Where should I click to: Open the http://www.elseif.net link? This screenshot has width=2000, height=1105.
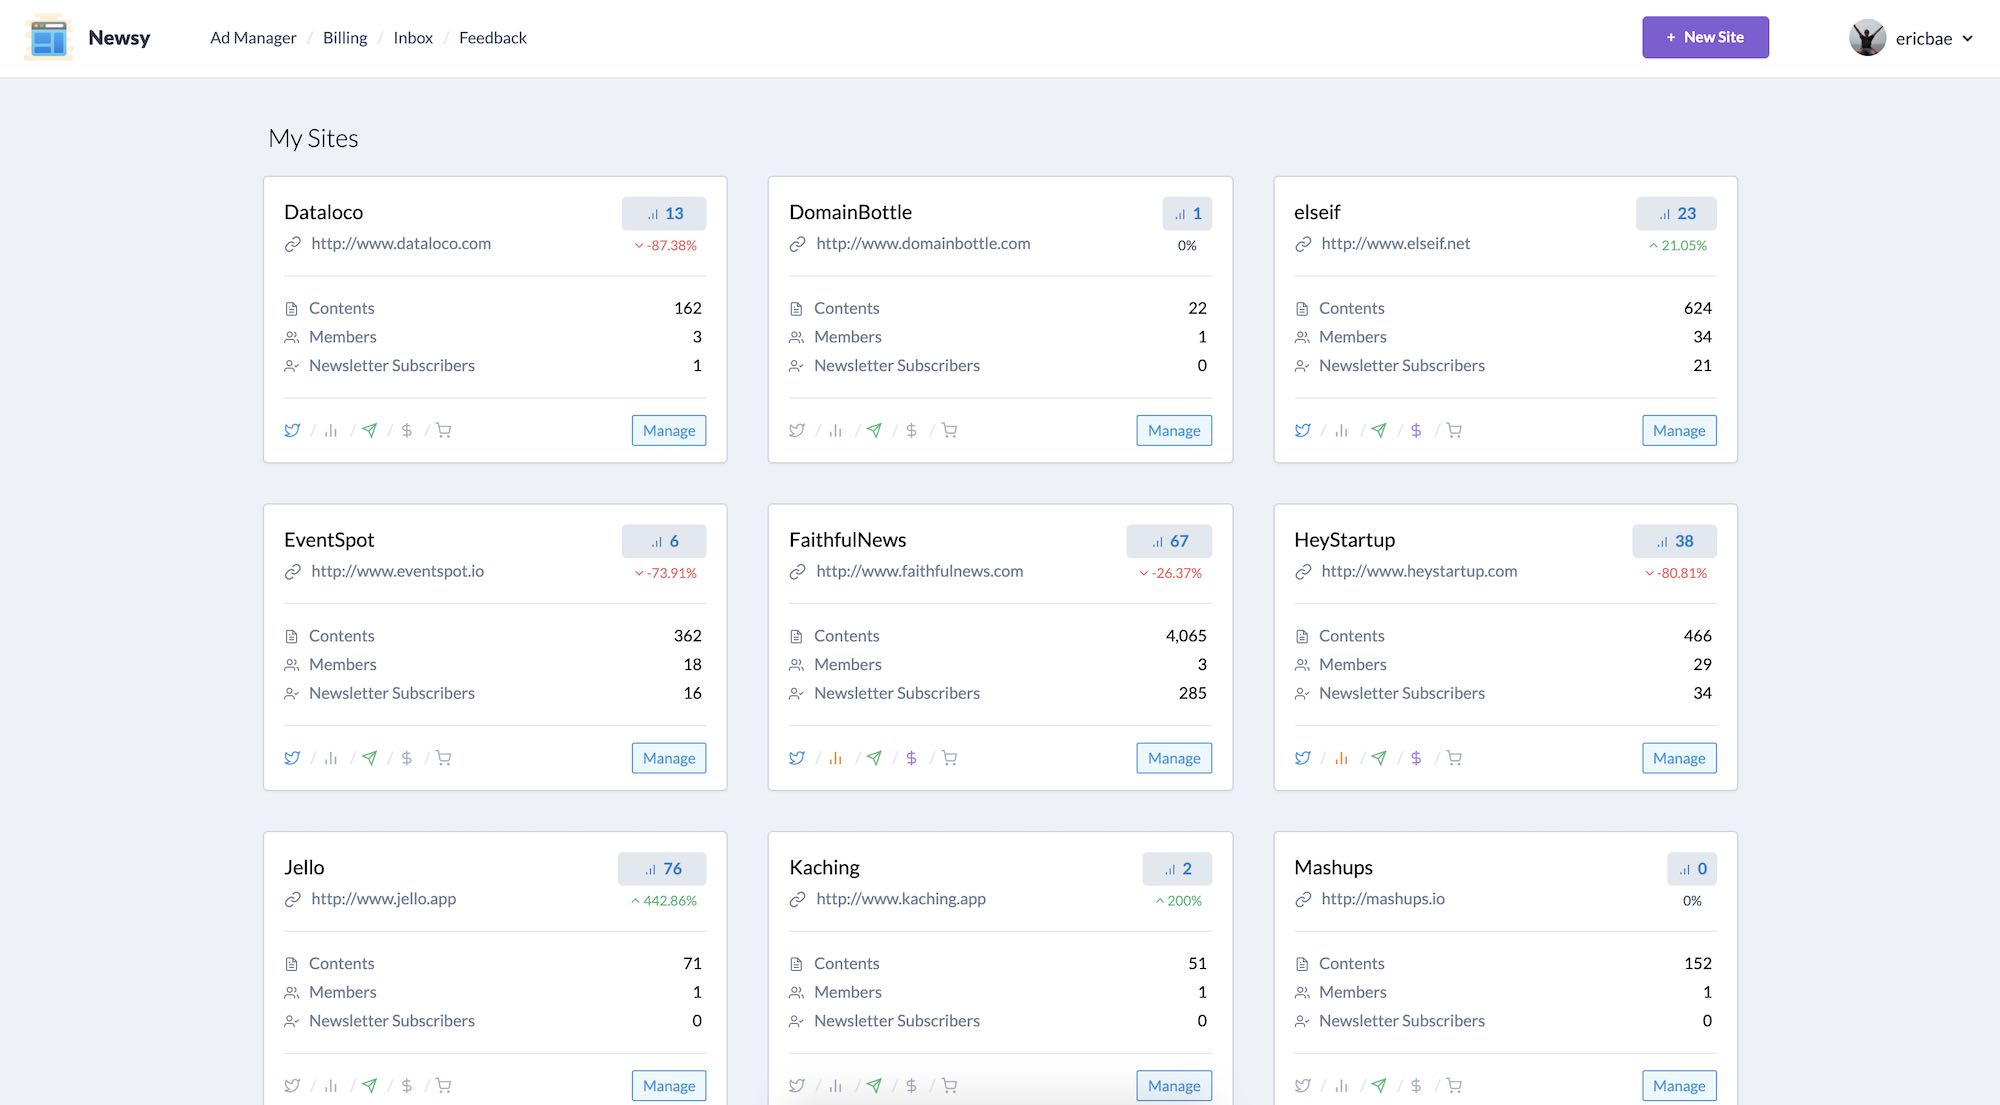pyautogui.click(x=1395, y=244)
